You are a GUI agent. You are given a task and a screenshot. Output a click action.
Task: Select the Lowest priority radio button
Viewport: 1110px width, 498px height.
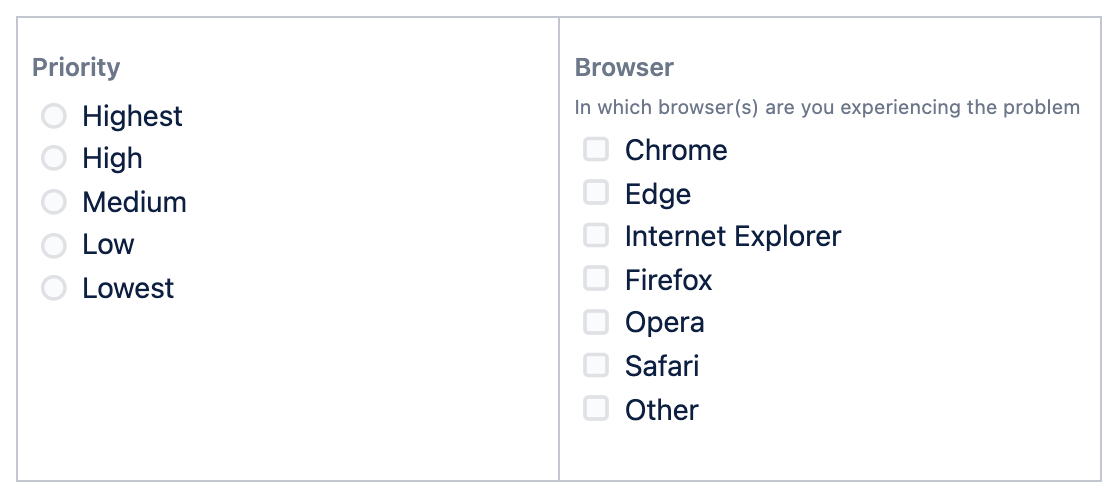coord(53,289)
